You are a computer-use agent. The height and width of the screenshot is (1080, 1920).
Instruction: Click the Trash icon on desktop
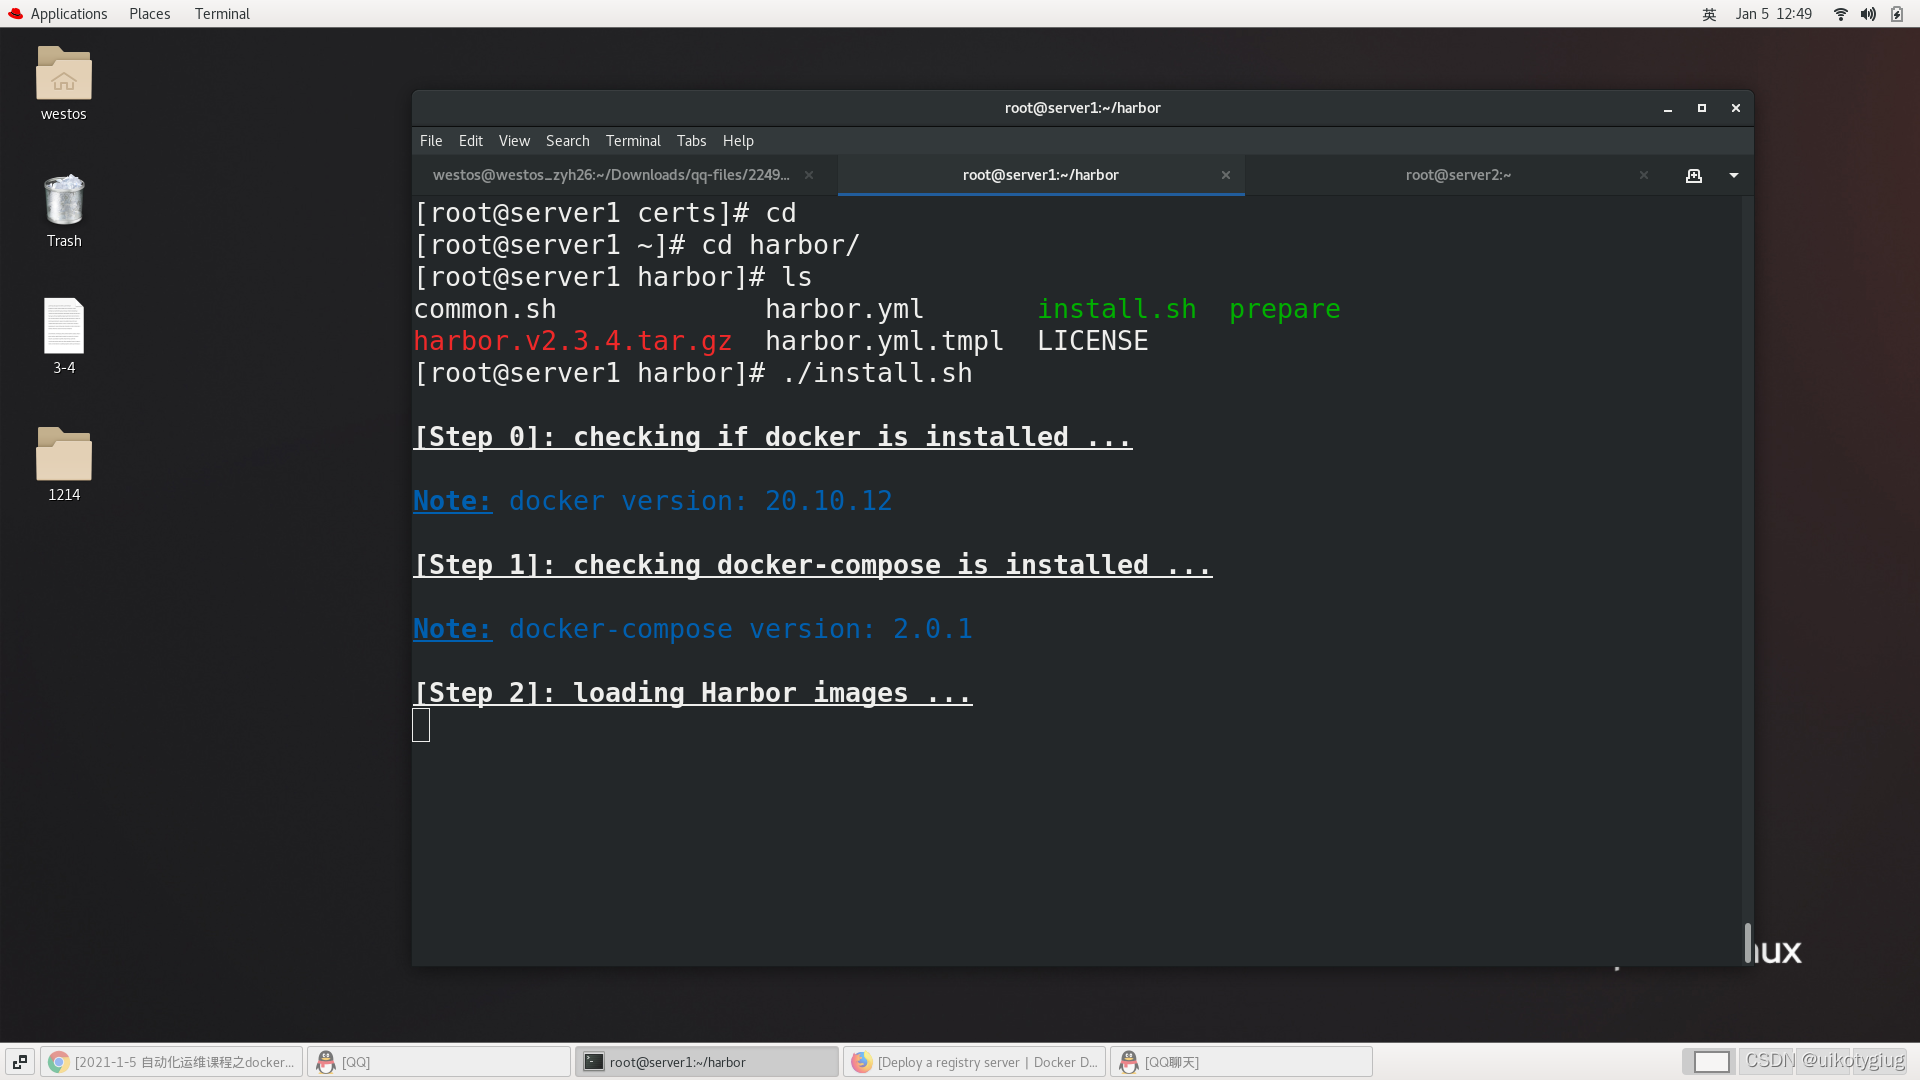[x=63, y=203]
